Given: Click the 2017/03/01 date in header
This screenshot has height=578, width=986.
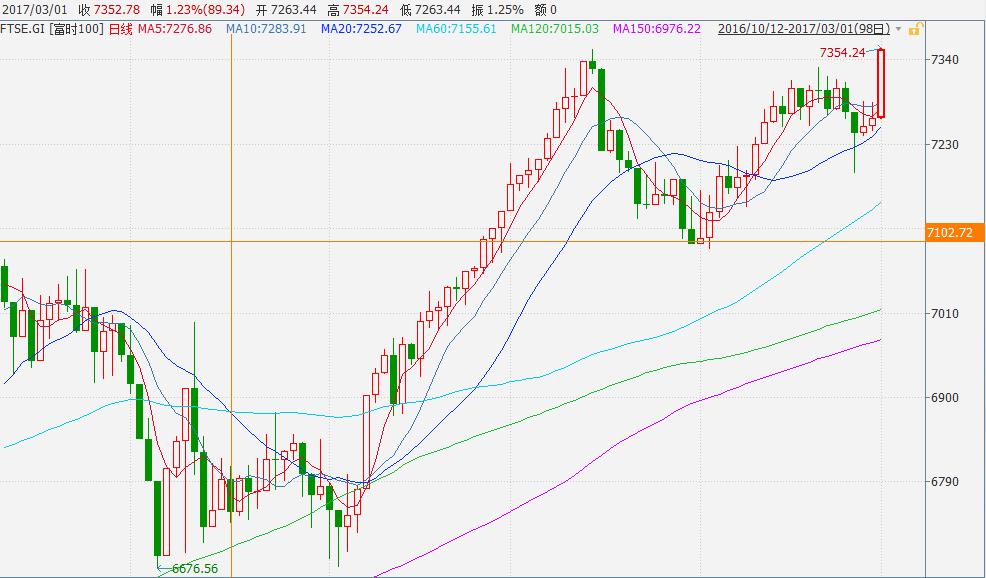Looking at the screenshot, I should [34, 9].
